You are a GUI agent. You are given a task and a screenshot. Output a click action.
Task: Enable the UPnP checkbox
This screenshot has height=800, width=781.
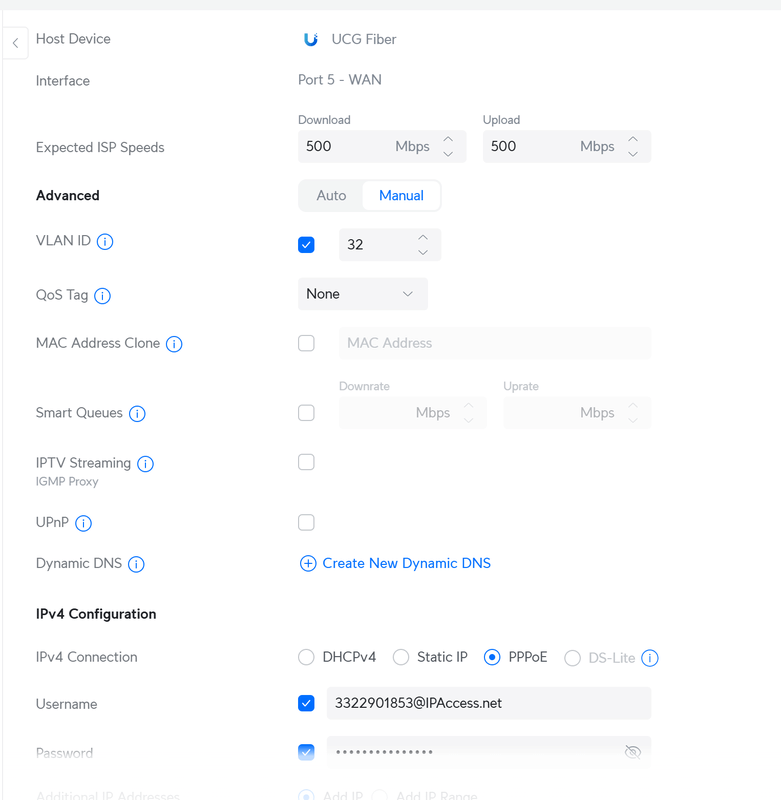tap(306, 522)
